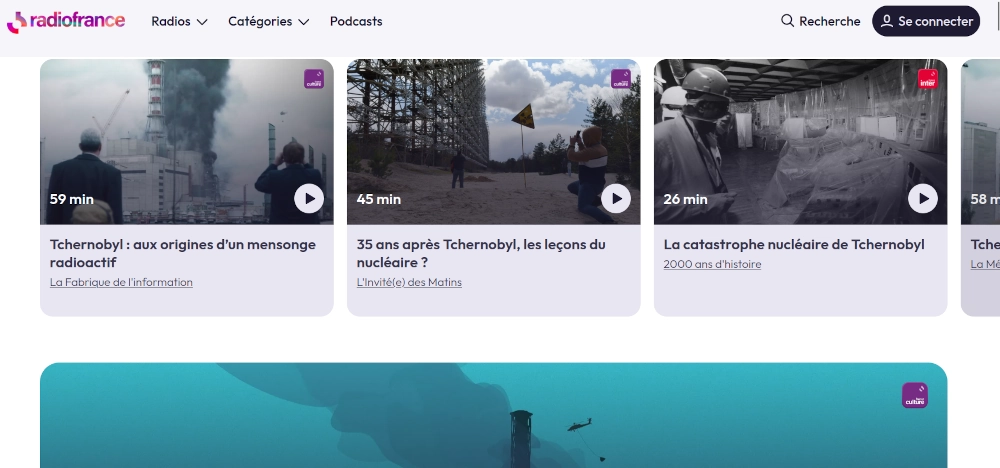Click the '26 min' duration label
Screen dimensions: 1000x468
(686, 200)
